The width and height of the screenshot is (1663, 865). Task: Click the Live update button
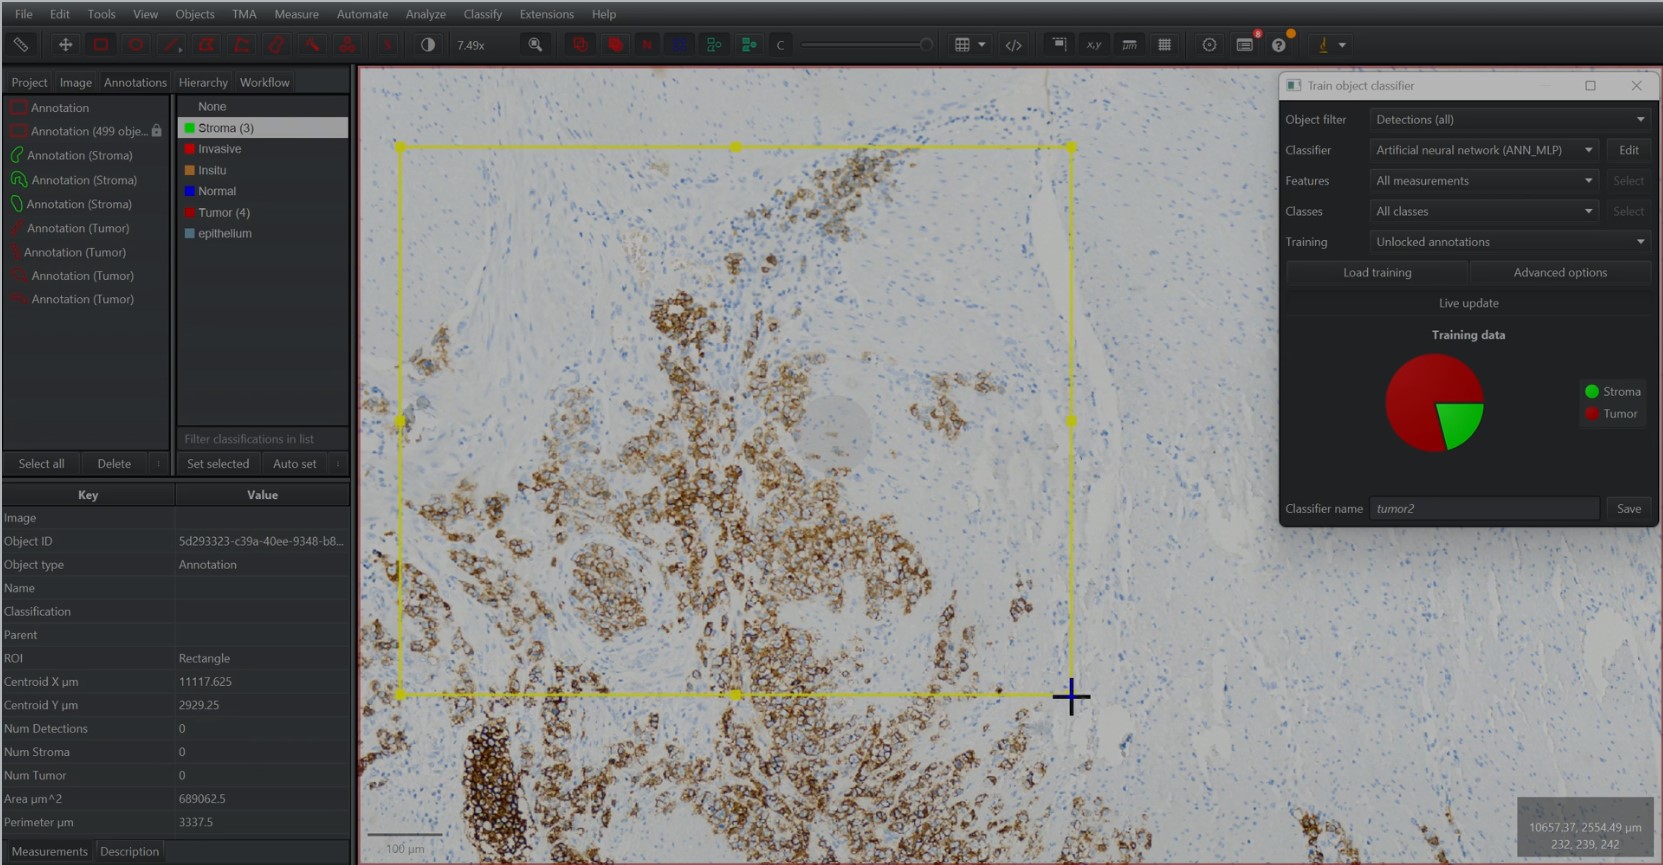(x=1468, y=303)
